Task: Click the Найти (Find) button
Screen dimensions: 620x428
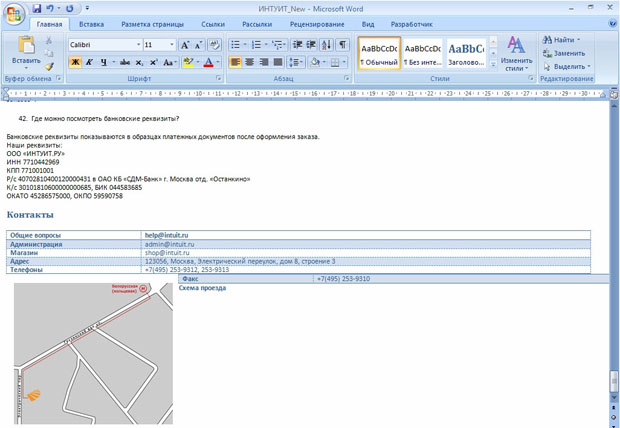Action: pyautogui.click(x=561, y=40)
